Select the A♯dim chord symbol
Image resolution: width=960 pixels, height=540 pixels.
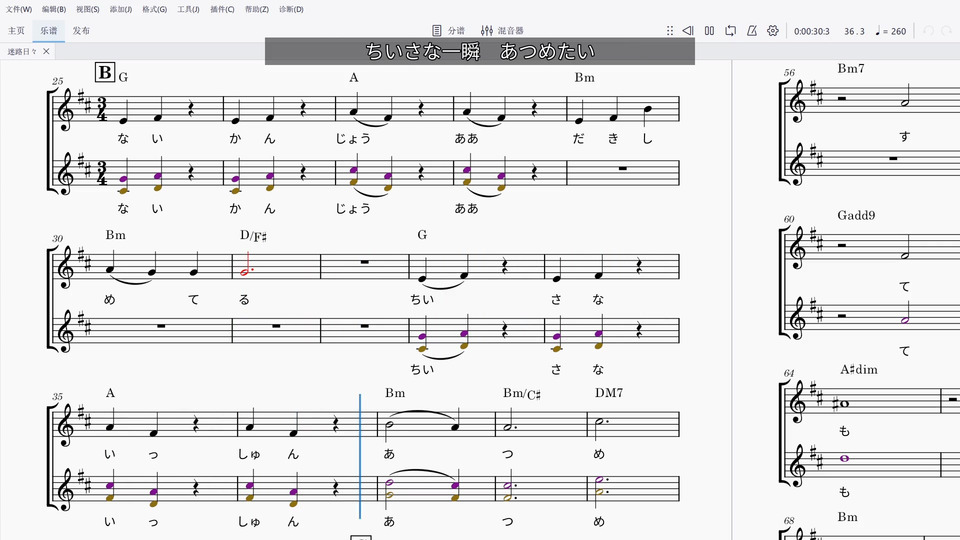point(859,370)
